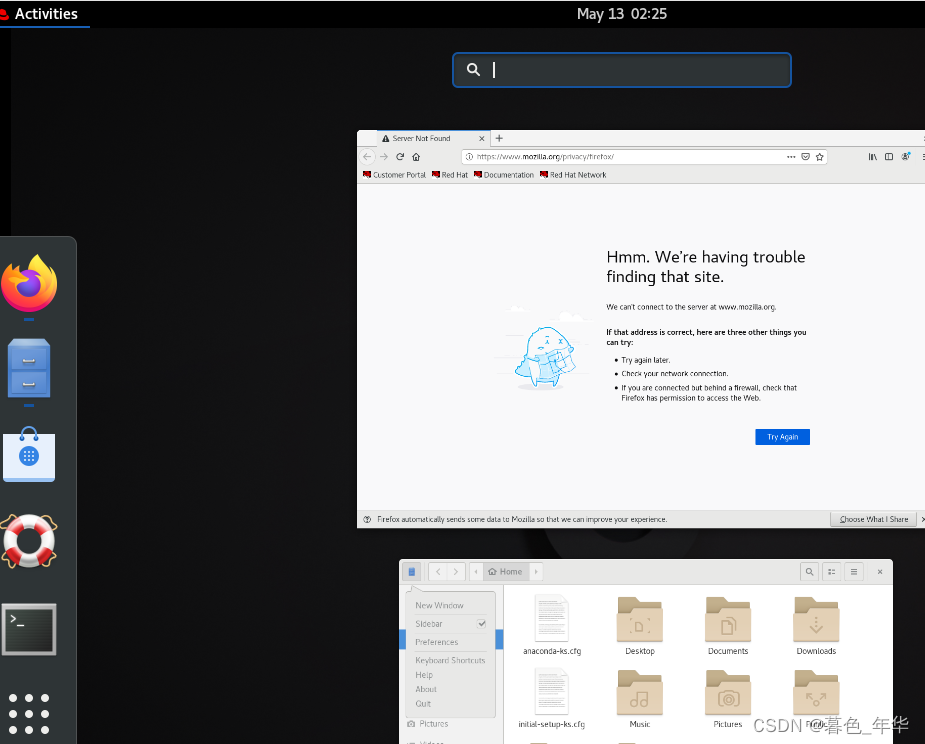
Task: Select the Pictures folder icon
Action: [728, 693]
